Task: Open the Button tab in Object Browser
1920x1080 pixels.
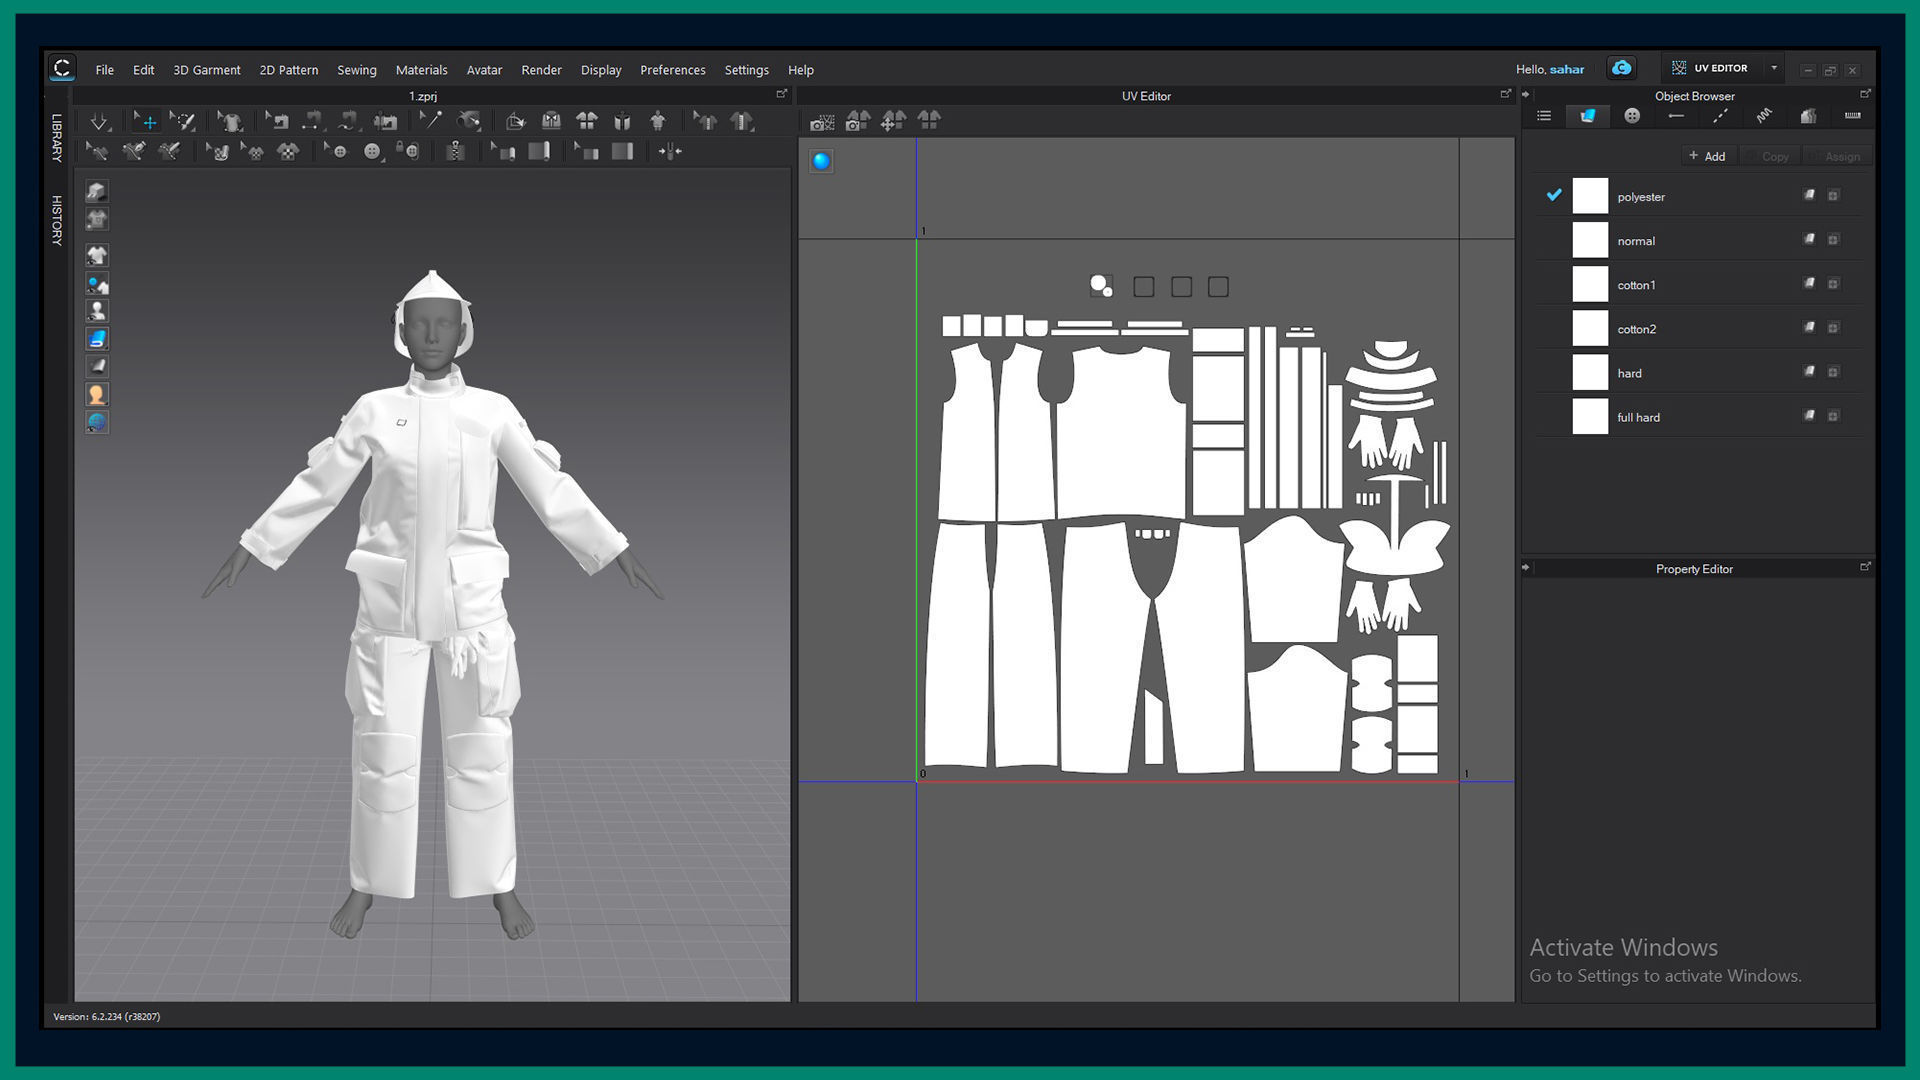Action: pos(1632,116)
